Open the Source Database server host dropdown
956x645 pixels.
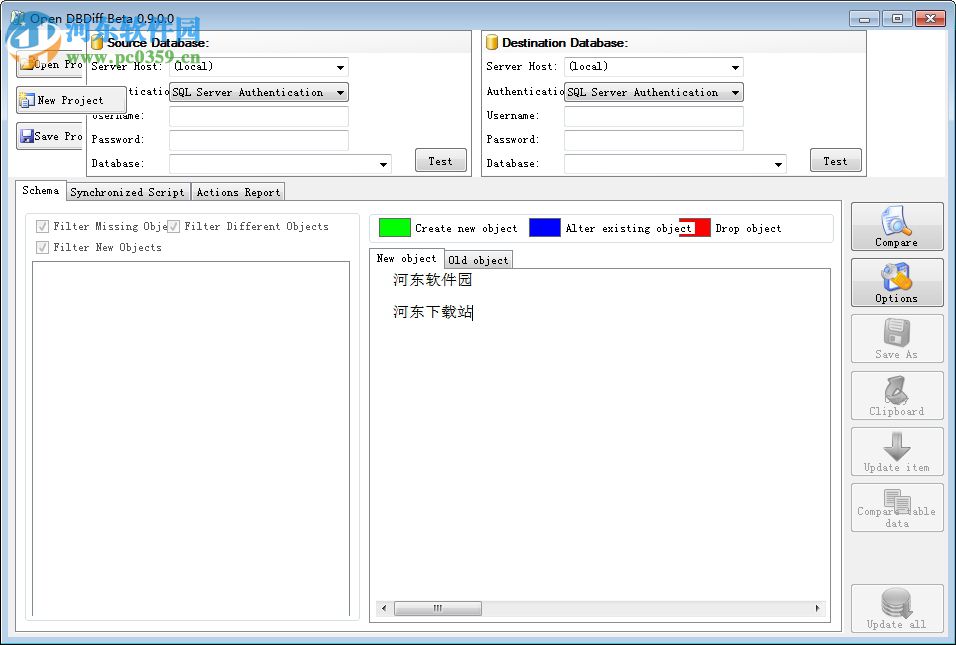[x=340, y=67]
